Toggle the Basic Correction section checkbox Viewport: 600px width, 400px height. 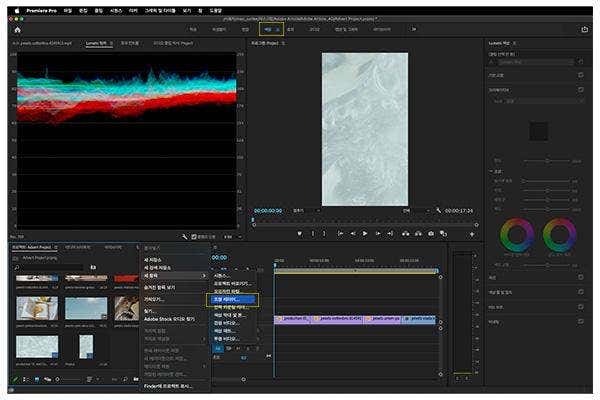point(581,74)
